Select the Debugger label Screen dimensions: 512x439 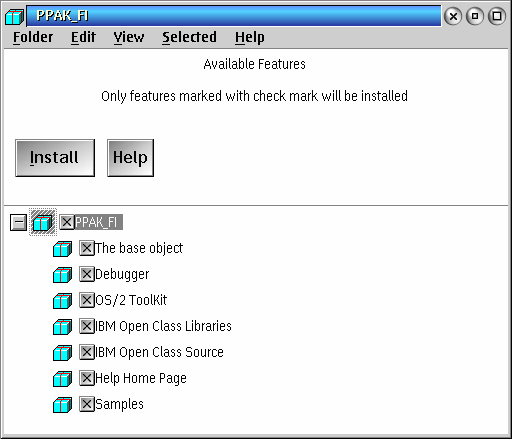tap(122, 274)
